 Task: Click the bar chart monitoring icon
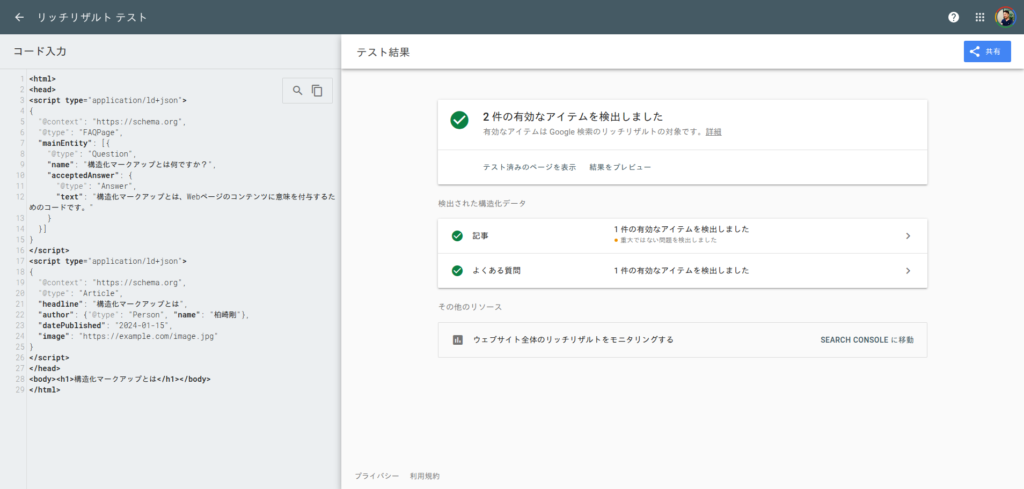point(458,339)
